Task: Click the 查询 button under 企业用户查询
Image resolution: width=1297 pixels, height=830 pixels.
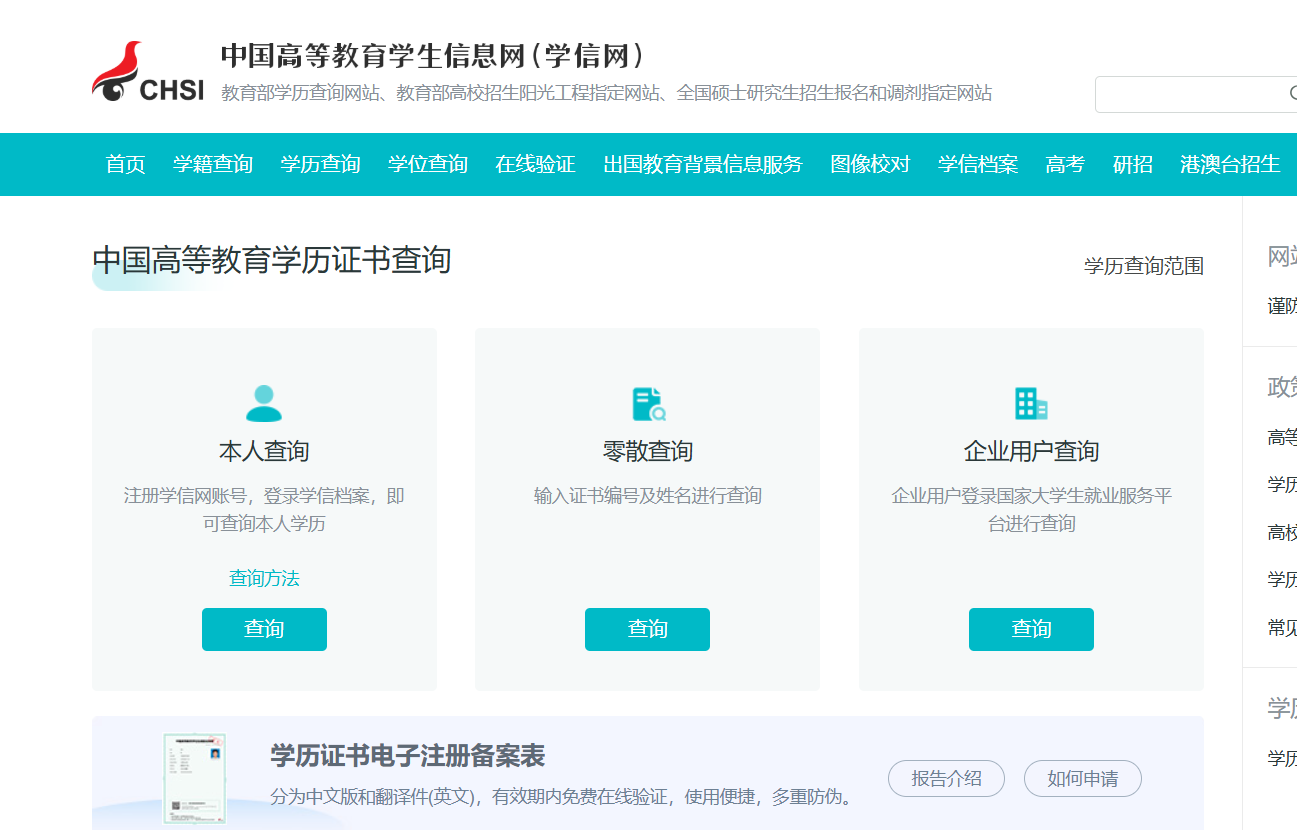Action: tap(1031, 629)
